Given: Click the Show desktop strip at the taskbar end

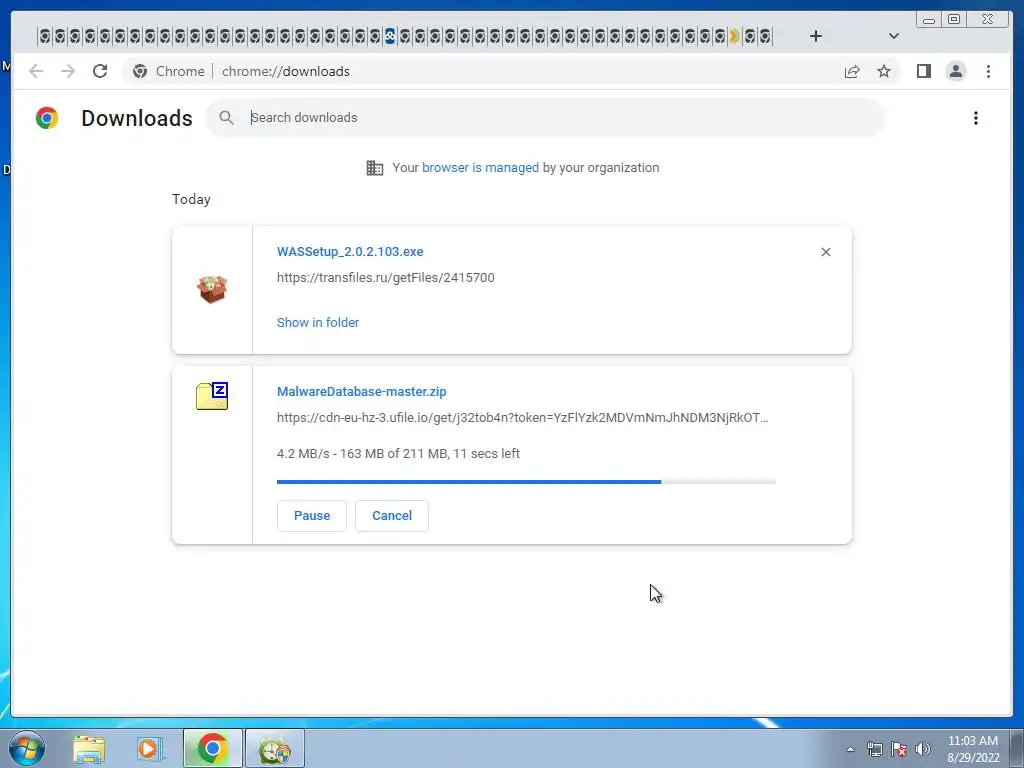Looking at the screenshot, I should pos(1017,748).
